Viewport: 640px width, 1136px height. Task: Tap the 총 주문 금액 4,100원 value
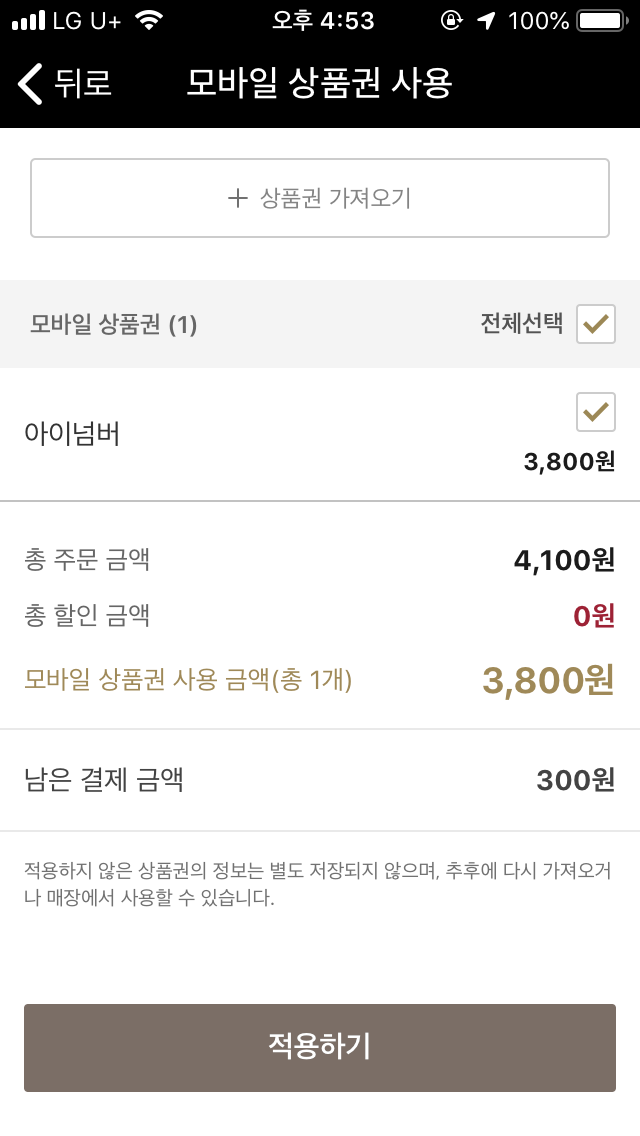564,560
